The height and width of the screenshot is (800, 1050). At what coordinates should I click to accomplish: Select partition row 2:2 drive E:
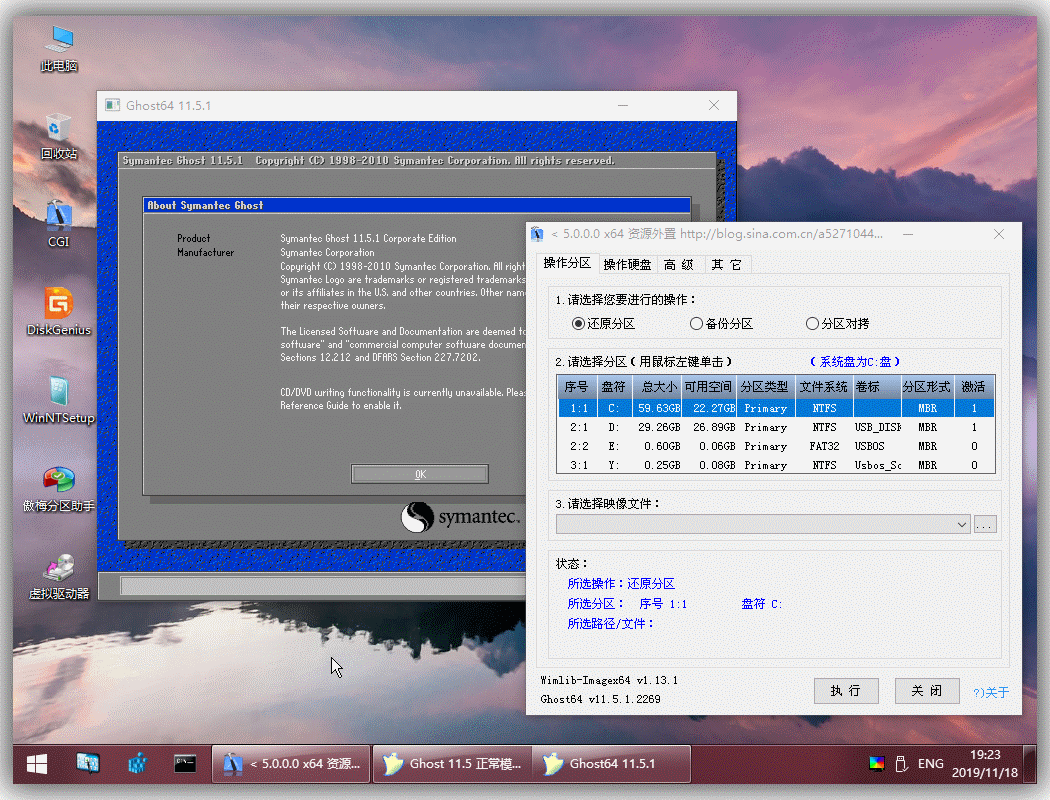(776, 447)
